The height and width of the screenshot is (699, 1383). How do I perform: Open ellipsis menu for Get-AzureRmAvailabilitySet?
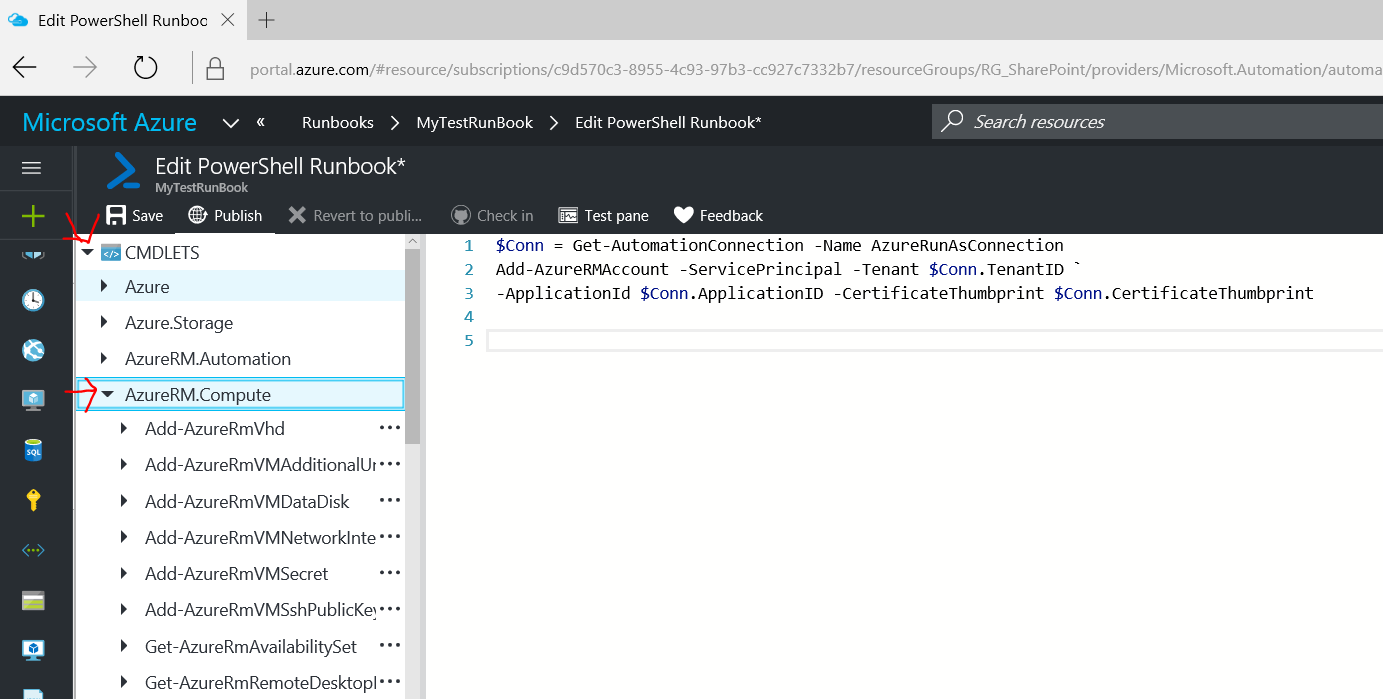pos(389,646)
